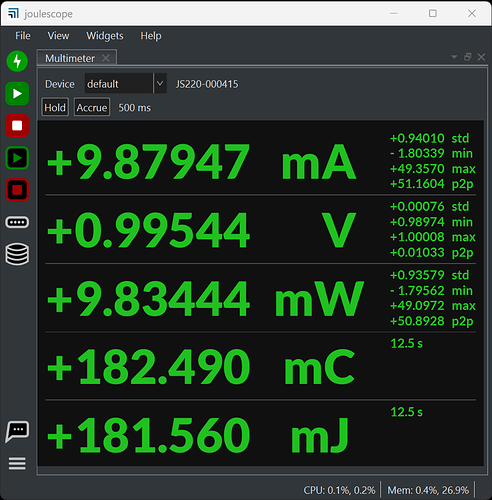The image size is (492, 500).
Task: Click the green lightning bolt power icon
Action: coord(17,61)
